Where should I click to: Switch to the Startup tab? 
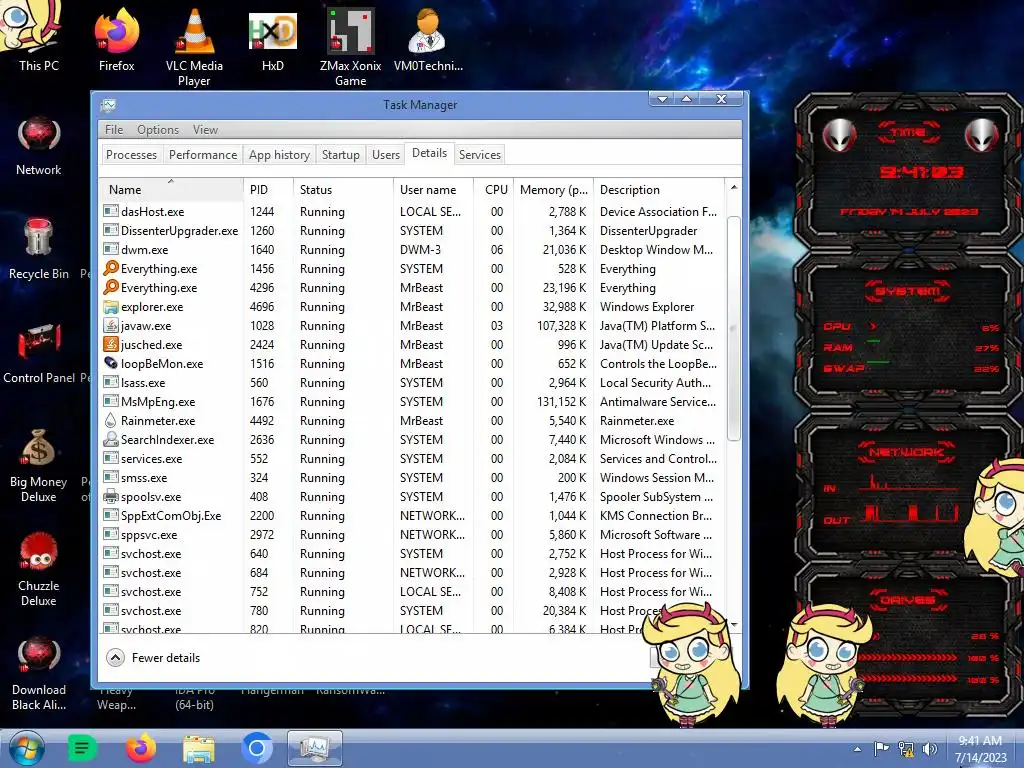pos(340,155)
